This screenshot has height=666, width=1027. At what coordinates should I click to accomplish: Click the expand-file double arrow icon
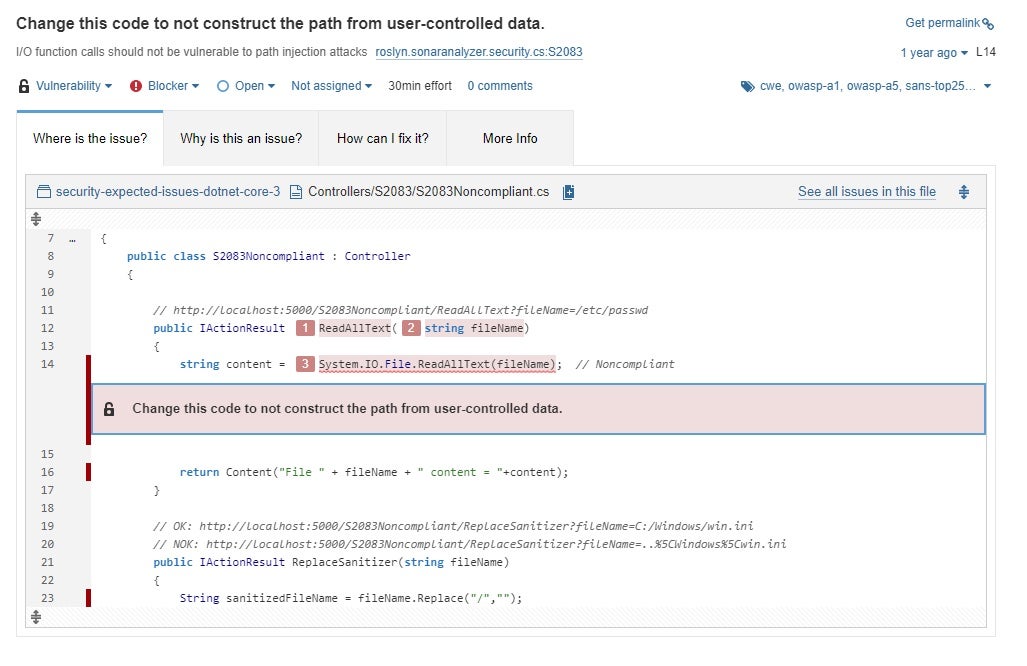tap(963, 191)
